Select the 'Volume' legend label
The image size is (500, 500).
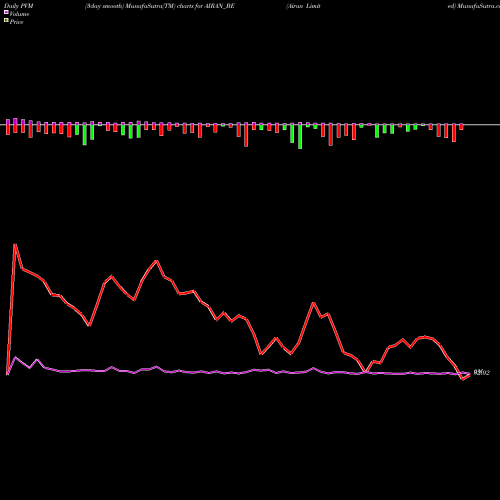(19, 14)
